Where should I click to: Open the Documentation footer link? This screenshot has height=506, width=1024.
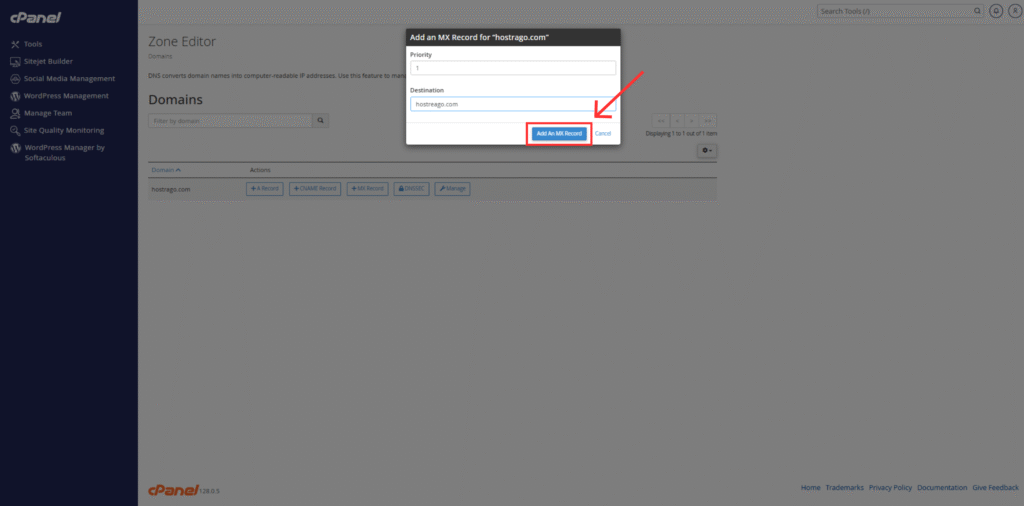[x=942, y=488]
